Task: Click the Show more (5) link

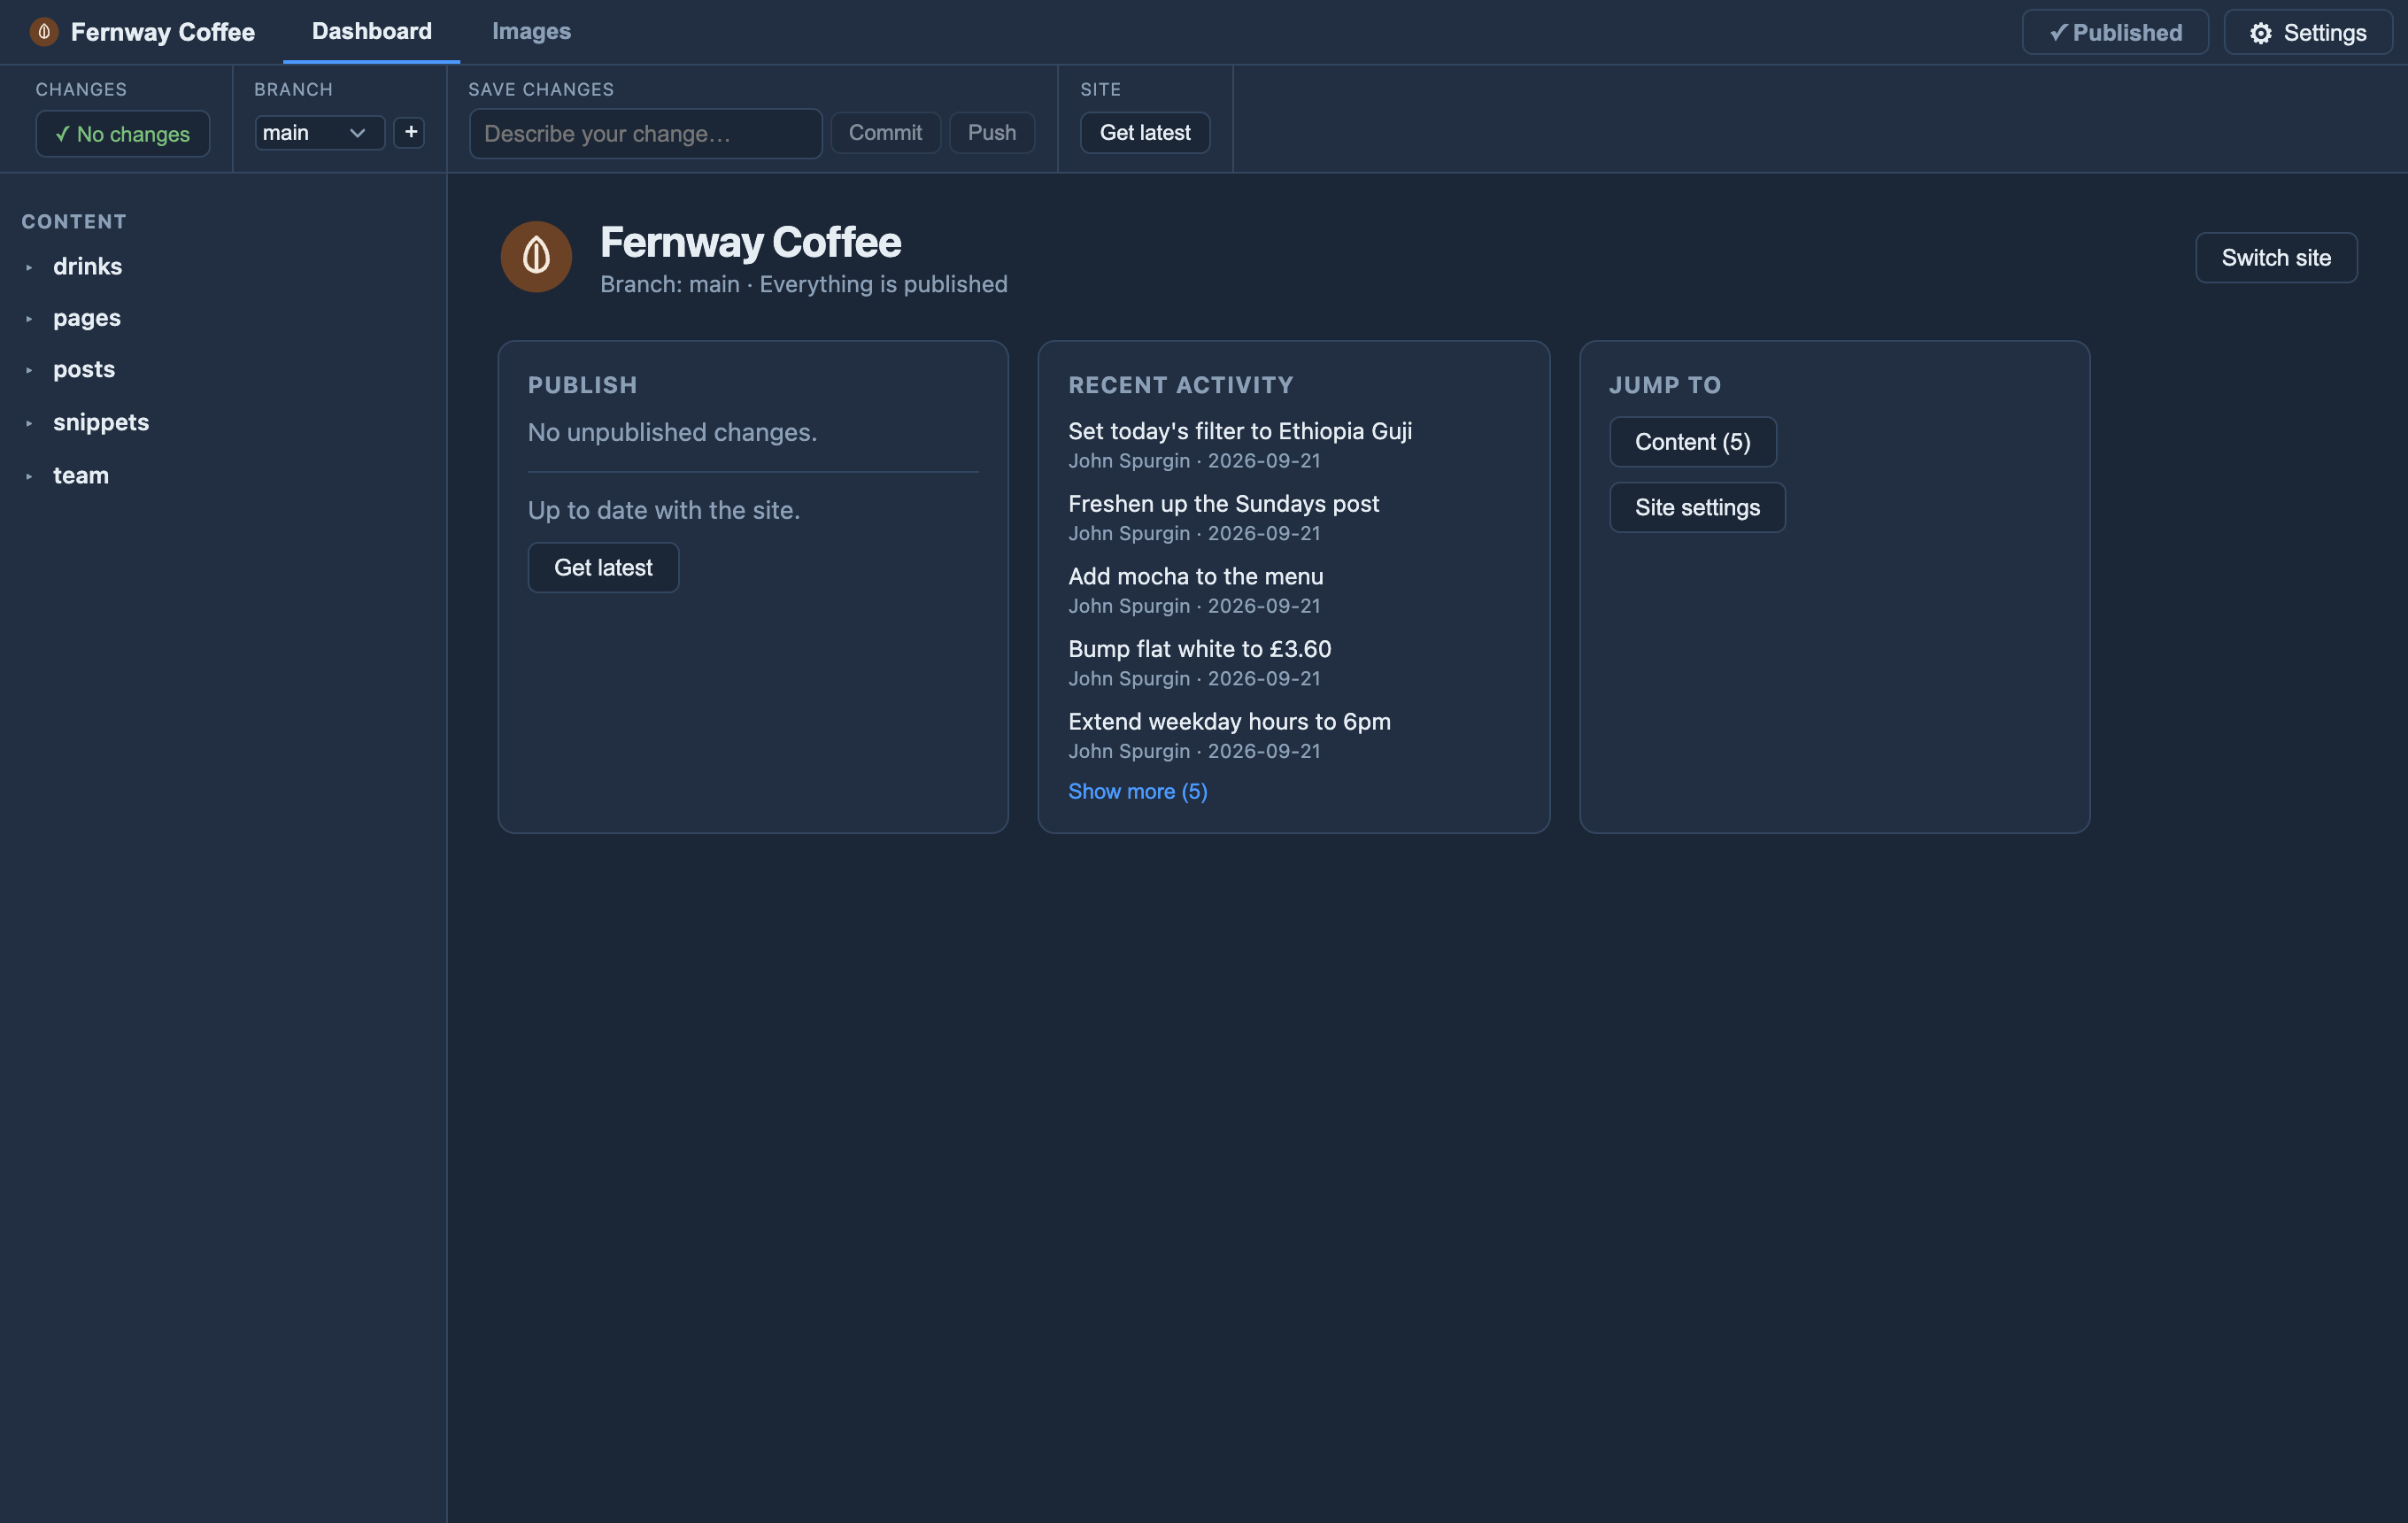Action: tap(1137, 791)
